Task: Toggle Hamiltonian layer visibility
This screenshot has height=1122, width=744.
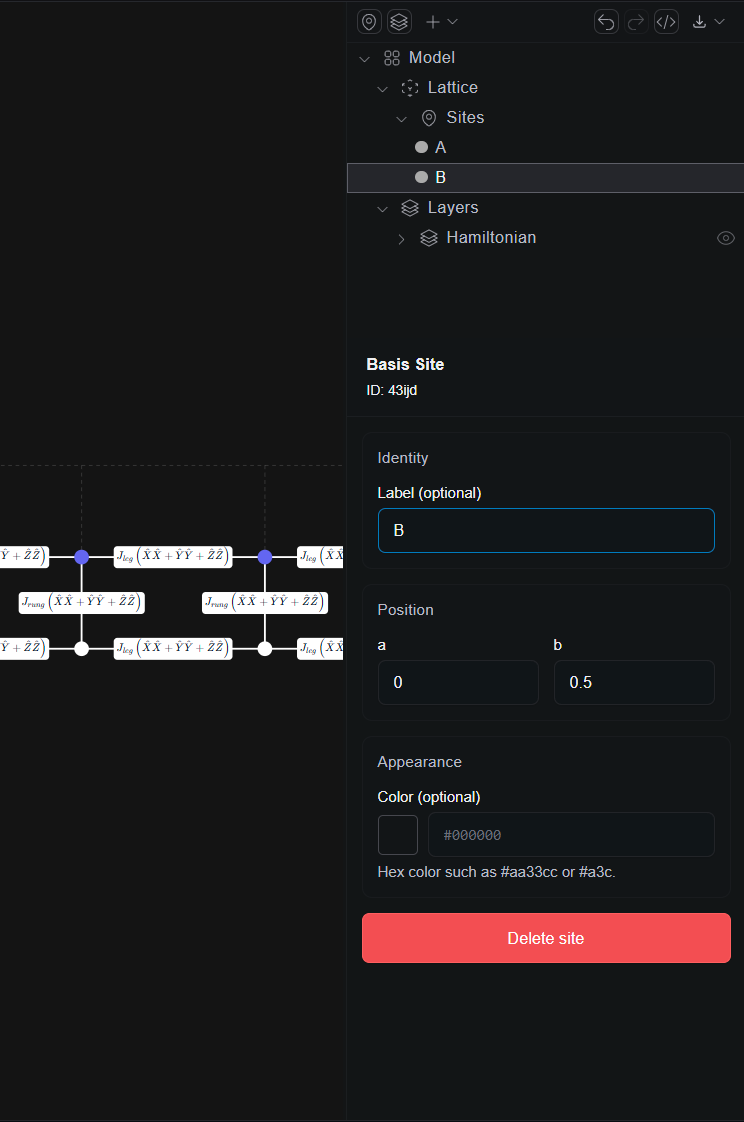Action: [x=725, y=238]
